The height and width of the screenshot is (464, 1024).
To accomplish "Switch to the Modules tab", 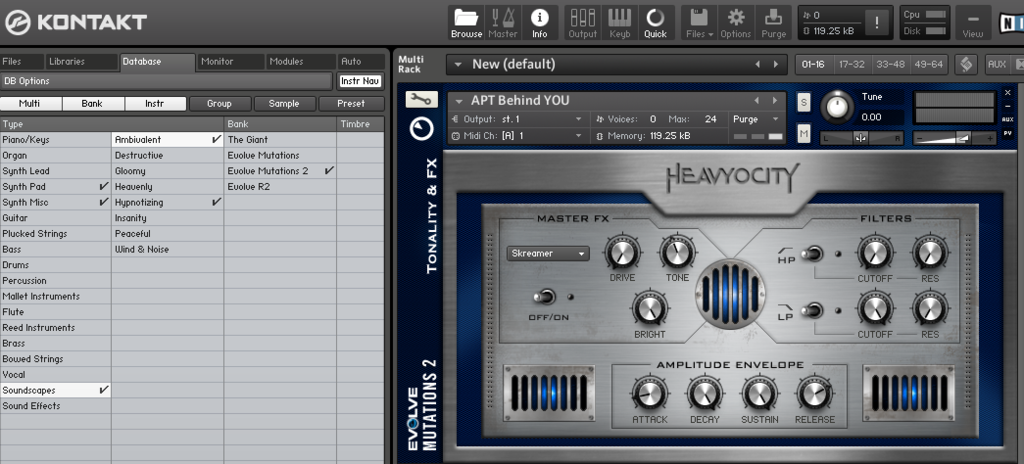I will (302, 61).
